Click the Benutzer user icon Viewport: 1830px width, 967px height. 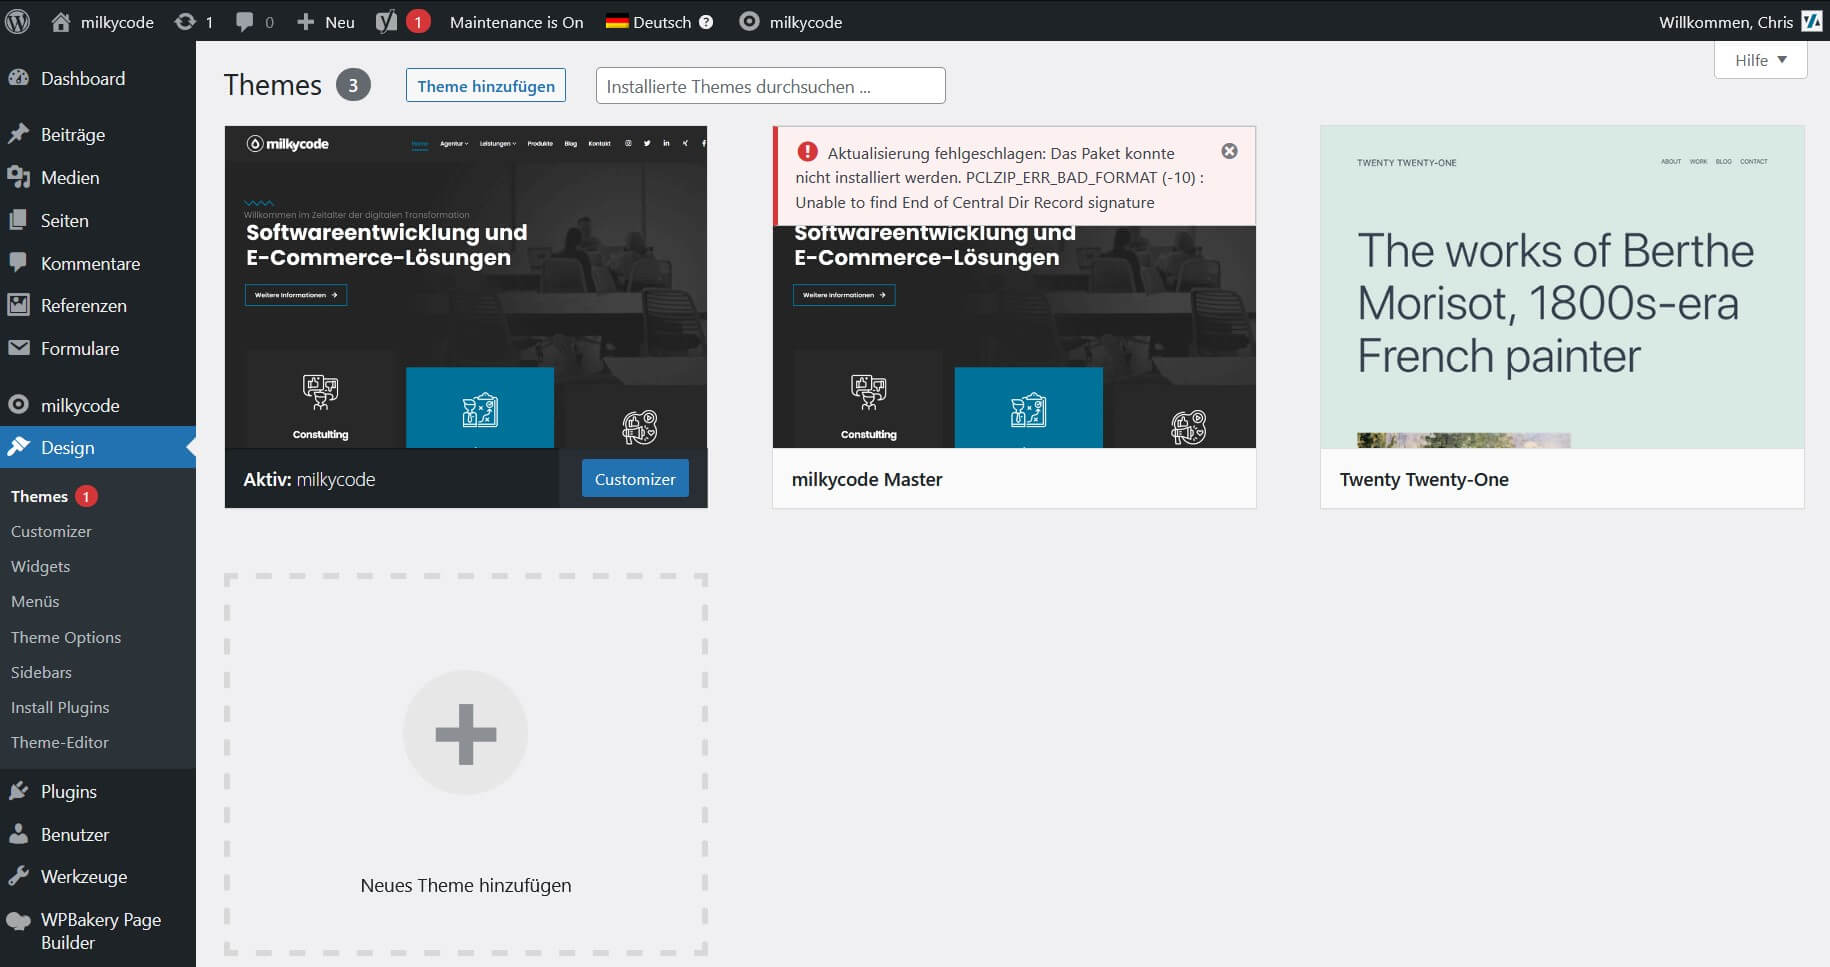[x=18, y=834]
